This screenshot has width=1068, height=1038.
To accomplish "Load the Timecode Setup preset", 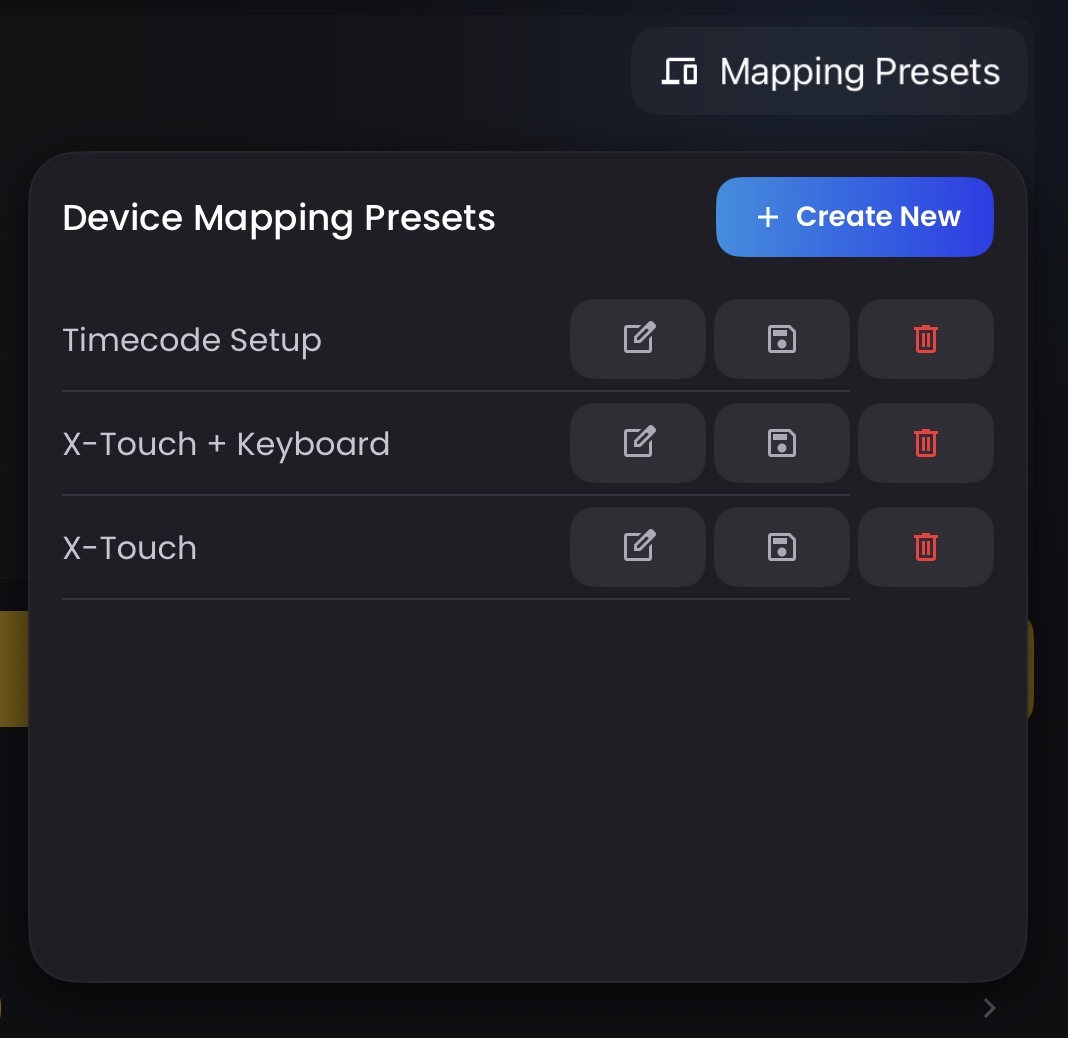I will coord(192,340).
